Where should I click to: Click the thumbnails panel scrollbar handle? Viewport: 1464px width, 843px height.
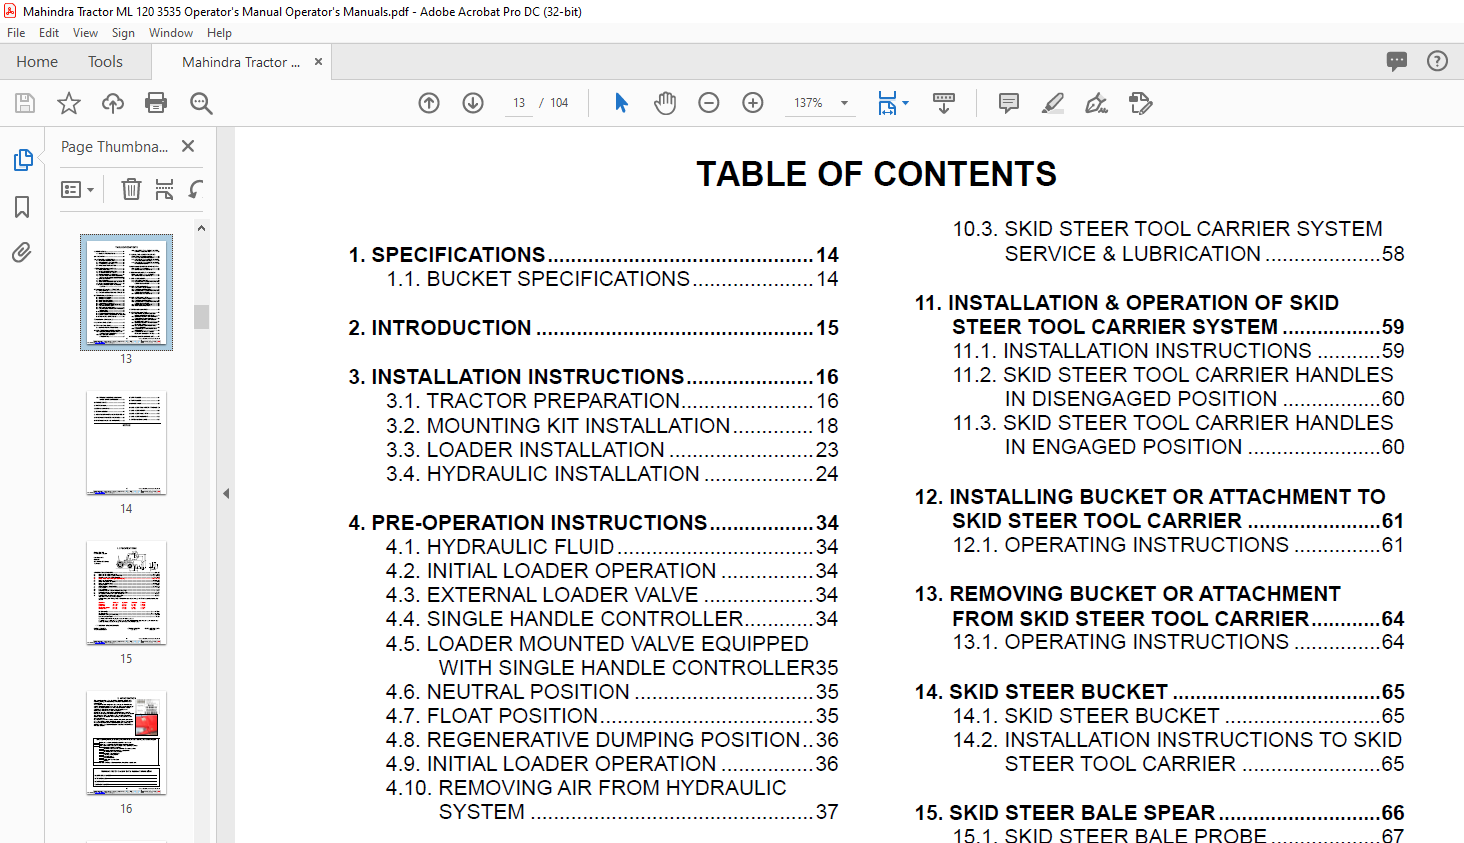201,316
